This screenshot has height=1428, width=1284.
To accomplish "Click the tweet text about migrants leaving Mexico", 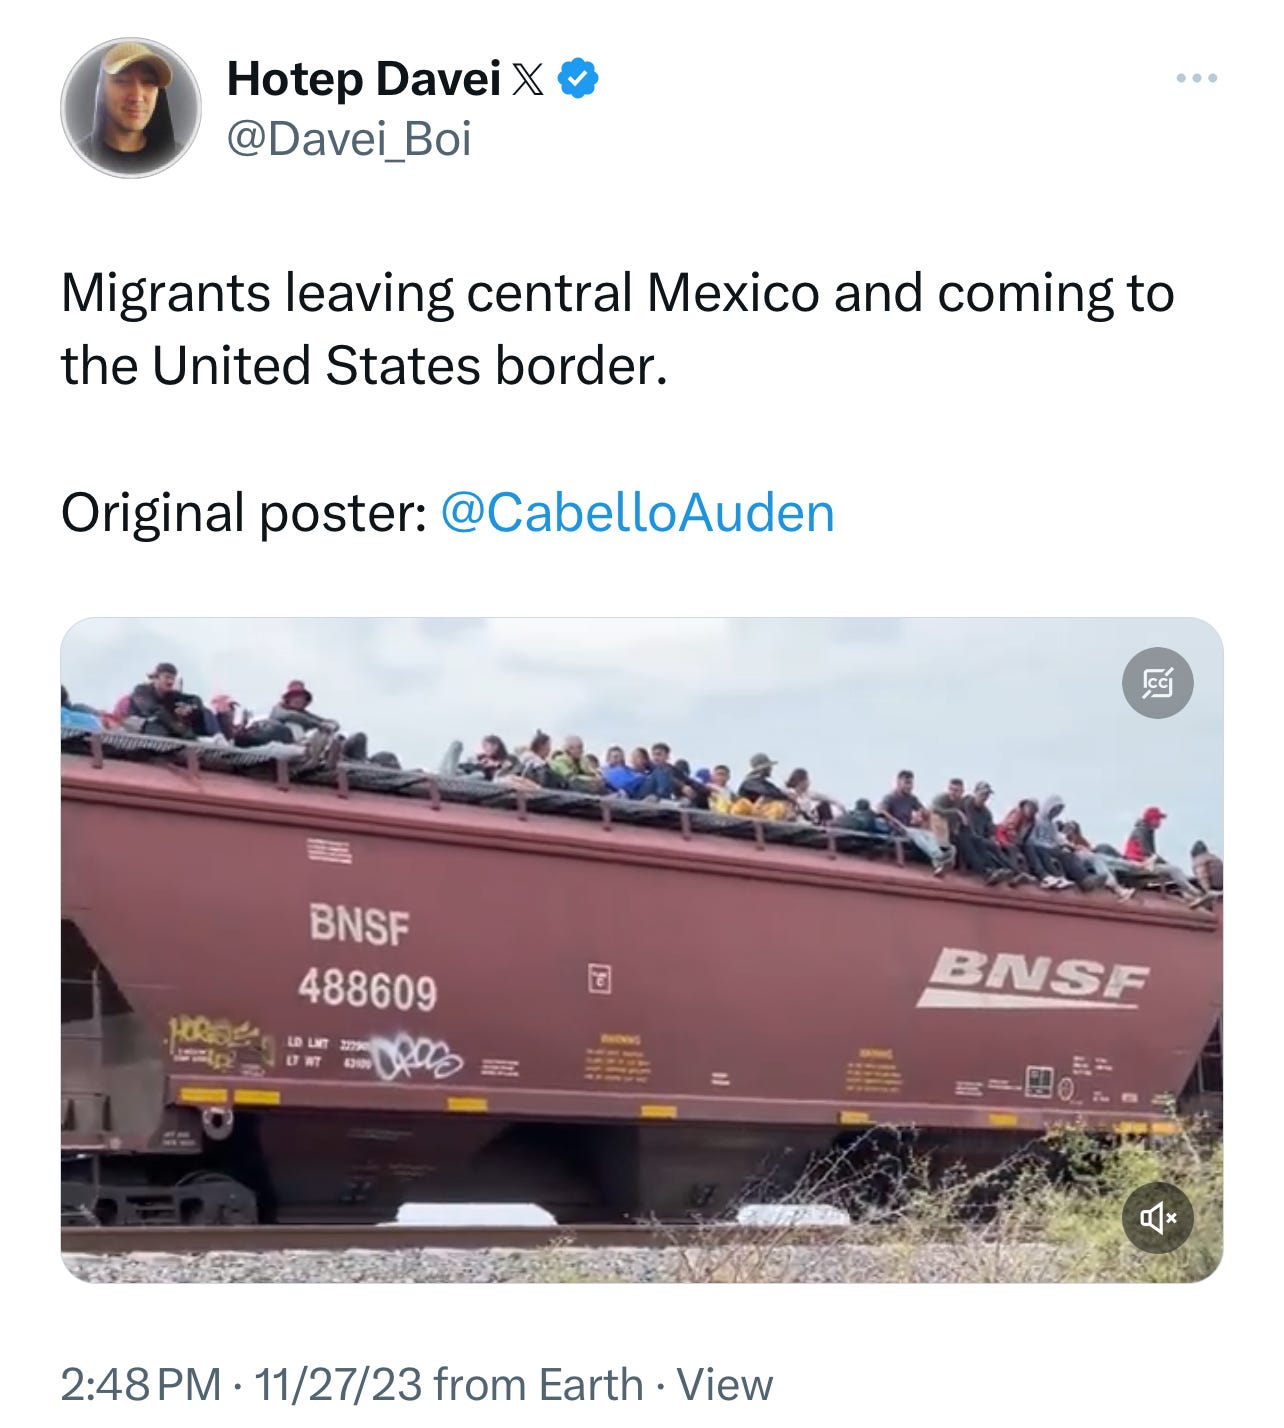I will click(x=617, y=329).
